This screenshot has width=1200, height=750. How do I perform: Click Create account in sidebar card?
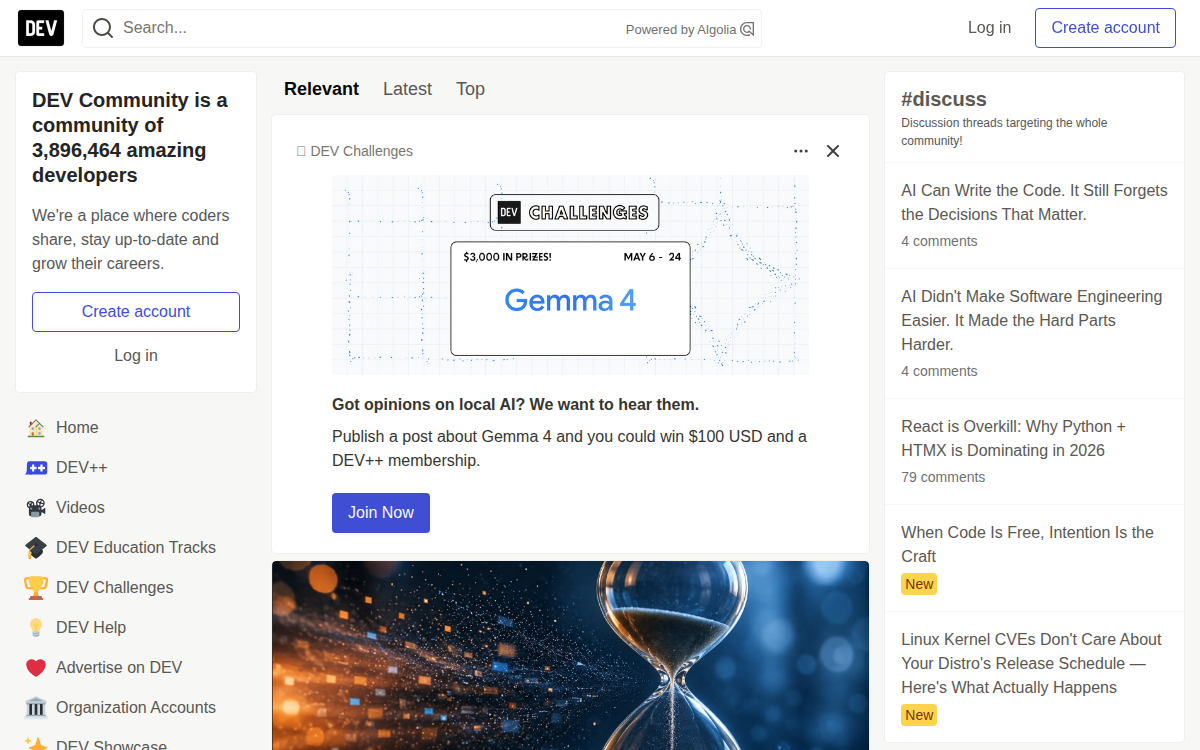[136, 312]
